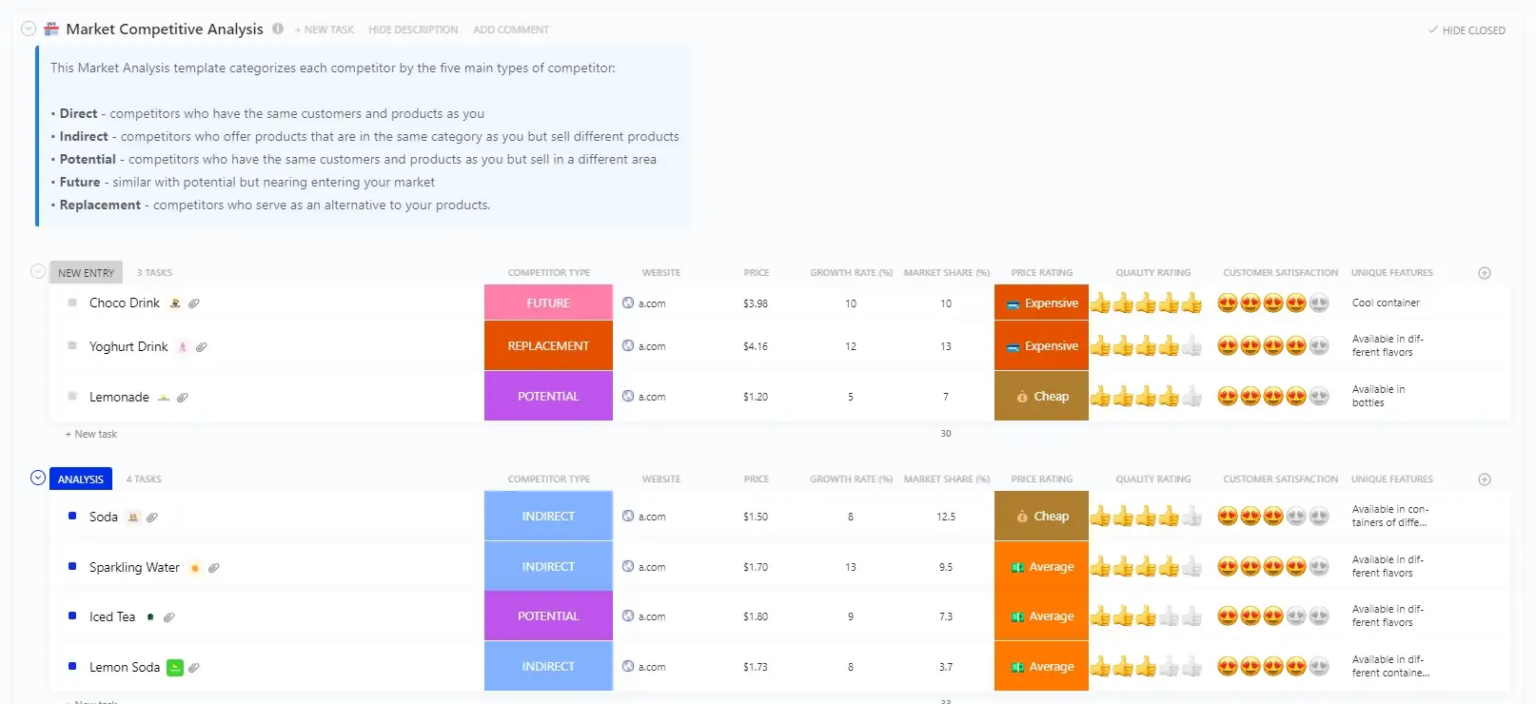
Task: Click HIDE DESCRIPTION in the top bar
Action: tap(413, 29)
